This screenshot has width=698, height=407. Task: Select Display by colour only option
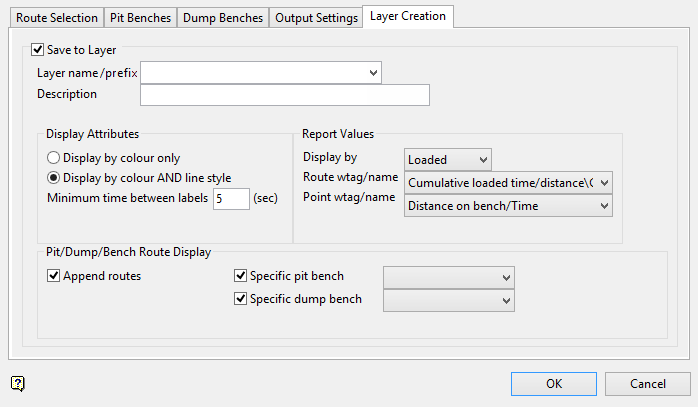point(53,158)
